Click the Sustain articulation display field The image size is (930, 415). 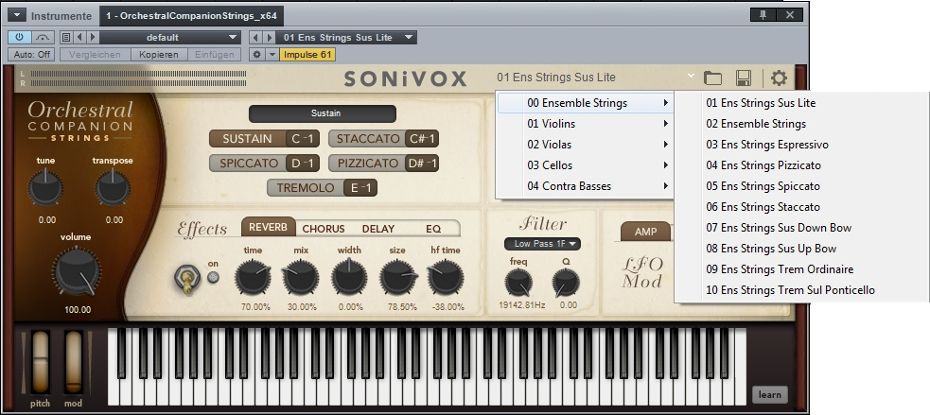click(322, 113)
